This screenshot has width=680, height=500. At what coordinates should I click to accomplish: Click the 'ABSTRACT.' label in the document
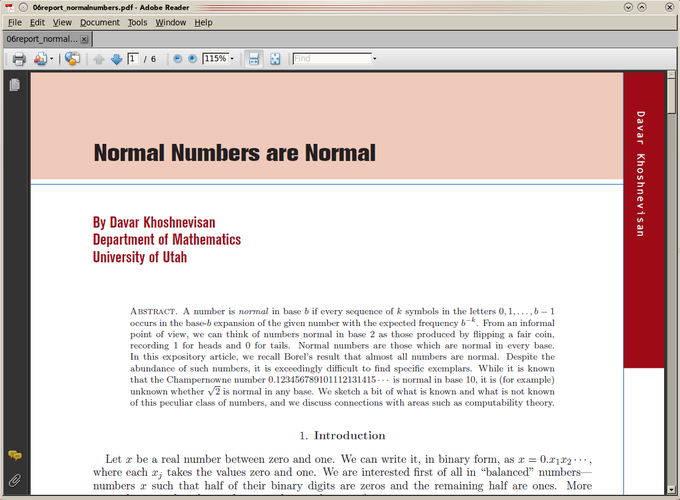pos(153,311)
